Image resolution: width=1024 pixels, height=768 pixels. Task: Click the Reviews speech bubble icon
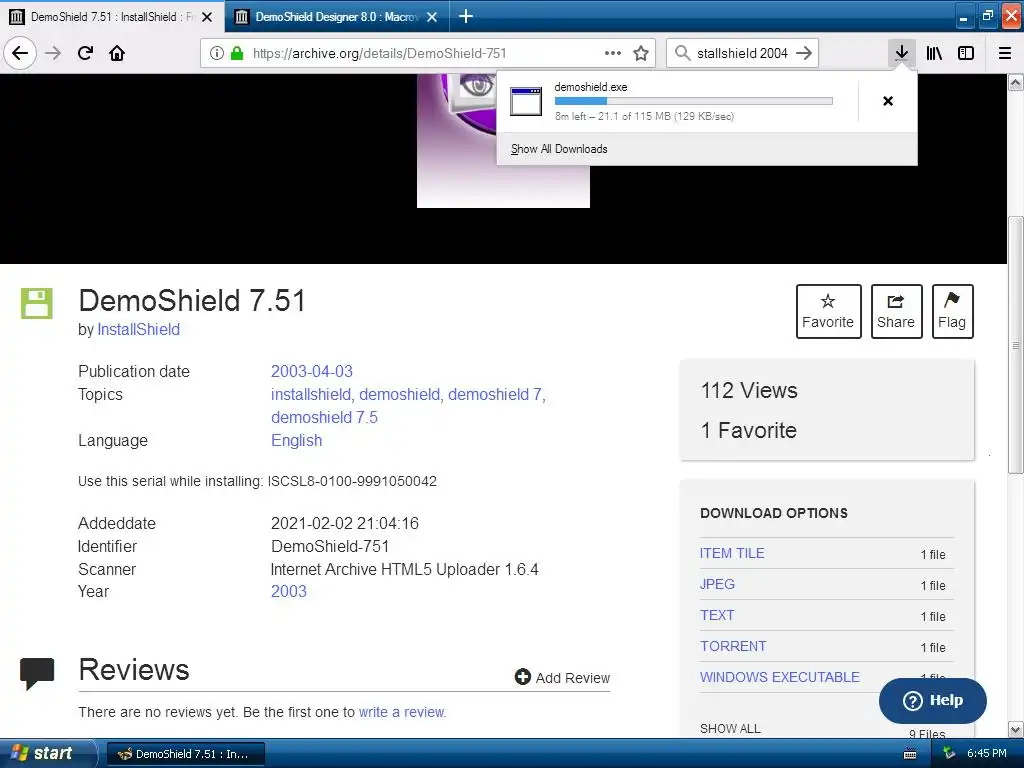pos(37,673)
